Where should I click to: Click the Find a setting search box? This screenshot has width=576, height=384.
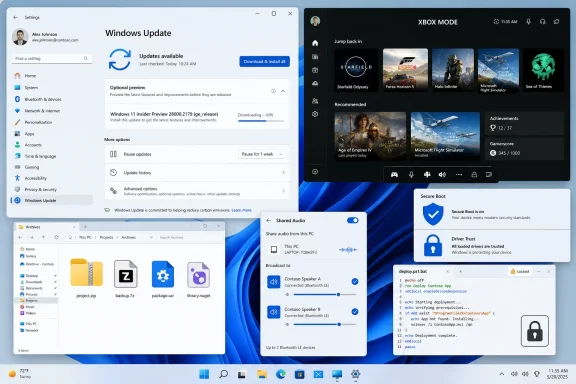click(51, 58)
